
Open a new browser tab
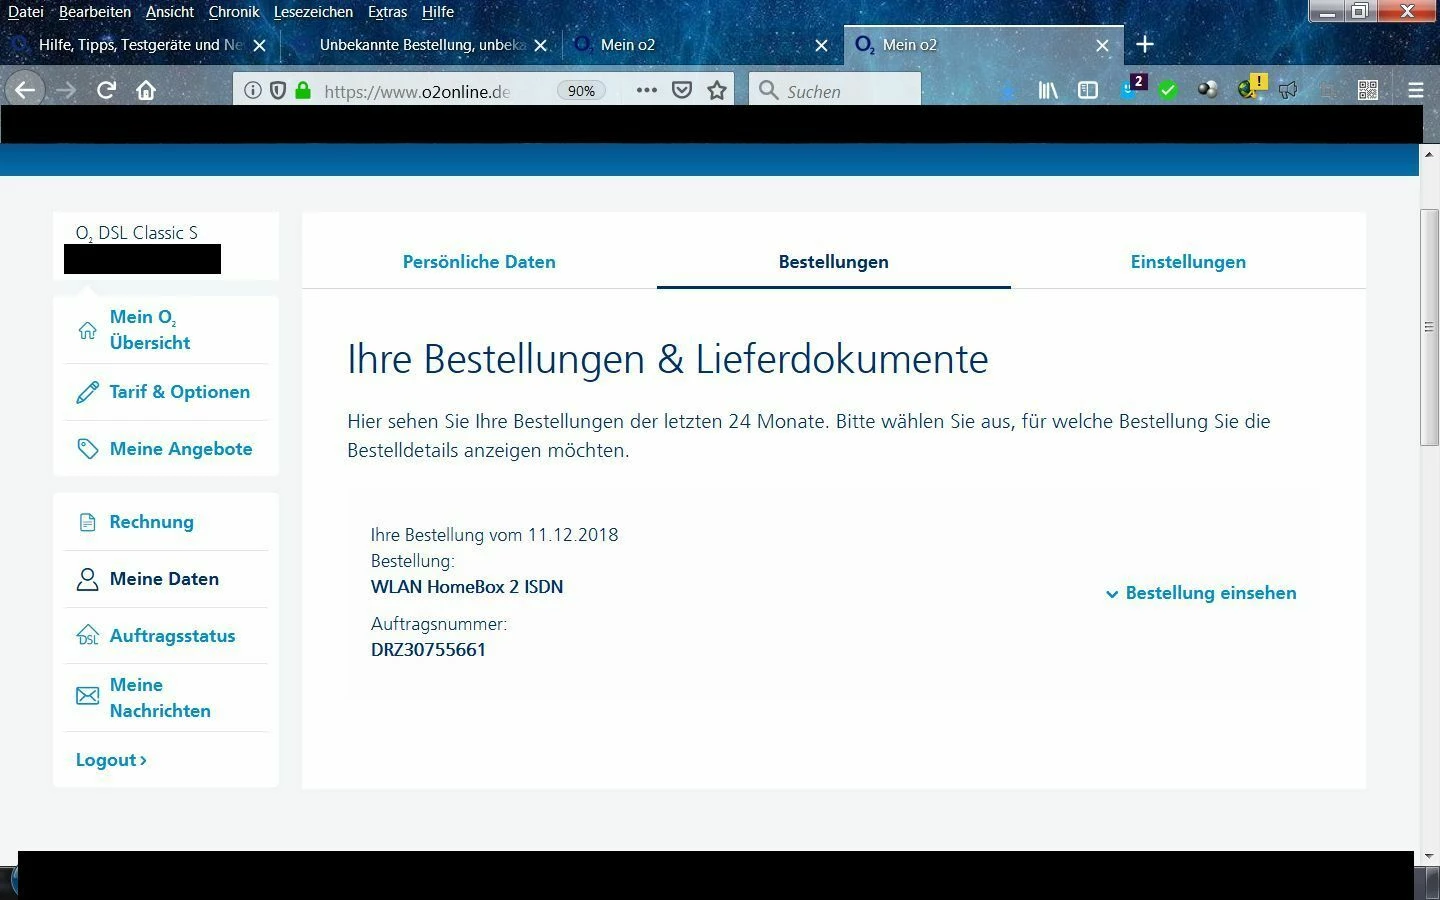coord(1145,45)
